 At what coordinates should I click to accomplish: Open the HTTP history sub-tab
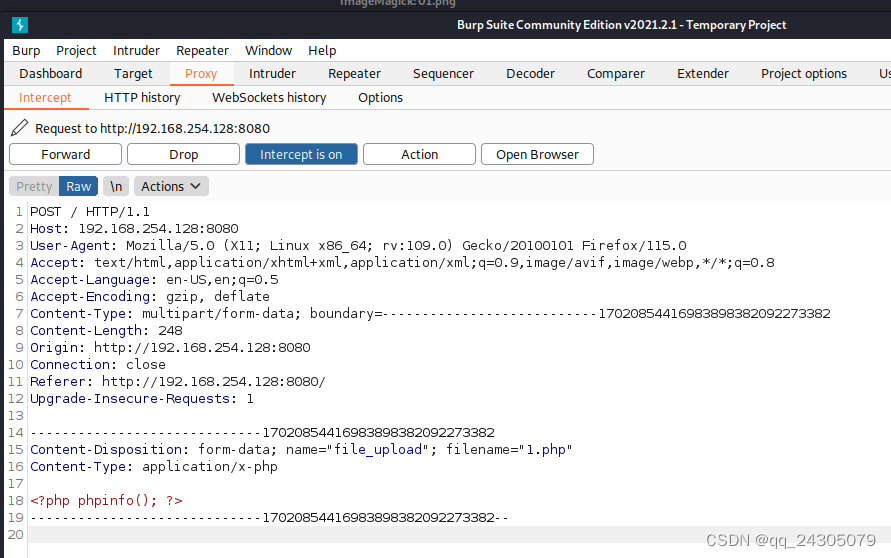pyautogui.click(x=142, y=98)
